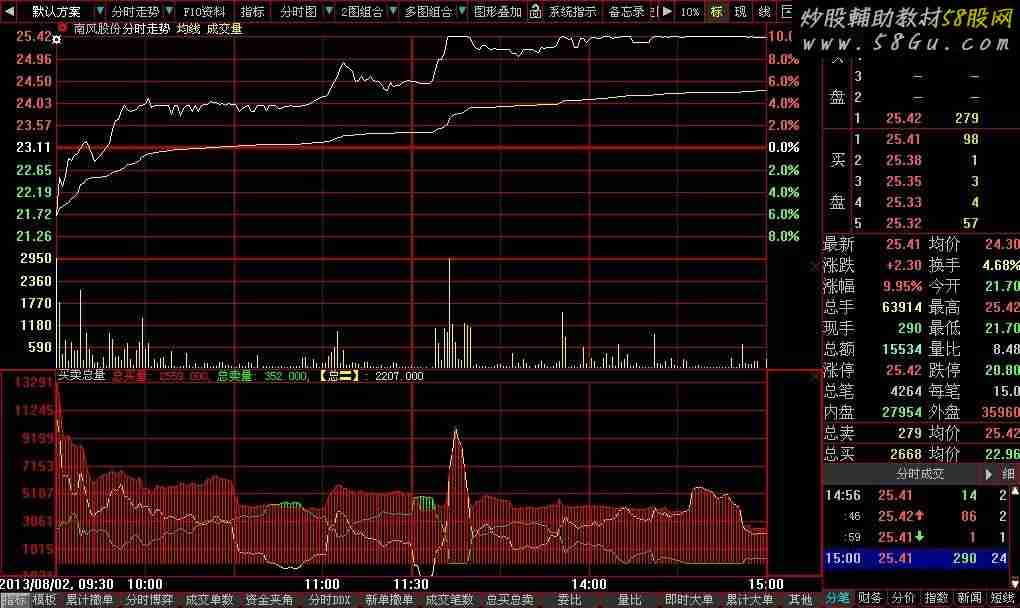
Task: Open the 模板 bottom tab
Action: 44,600
